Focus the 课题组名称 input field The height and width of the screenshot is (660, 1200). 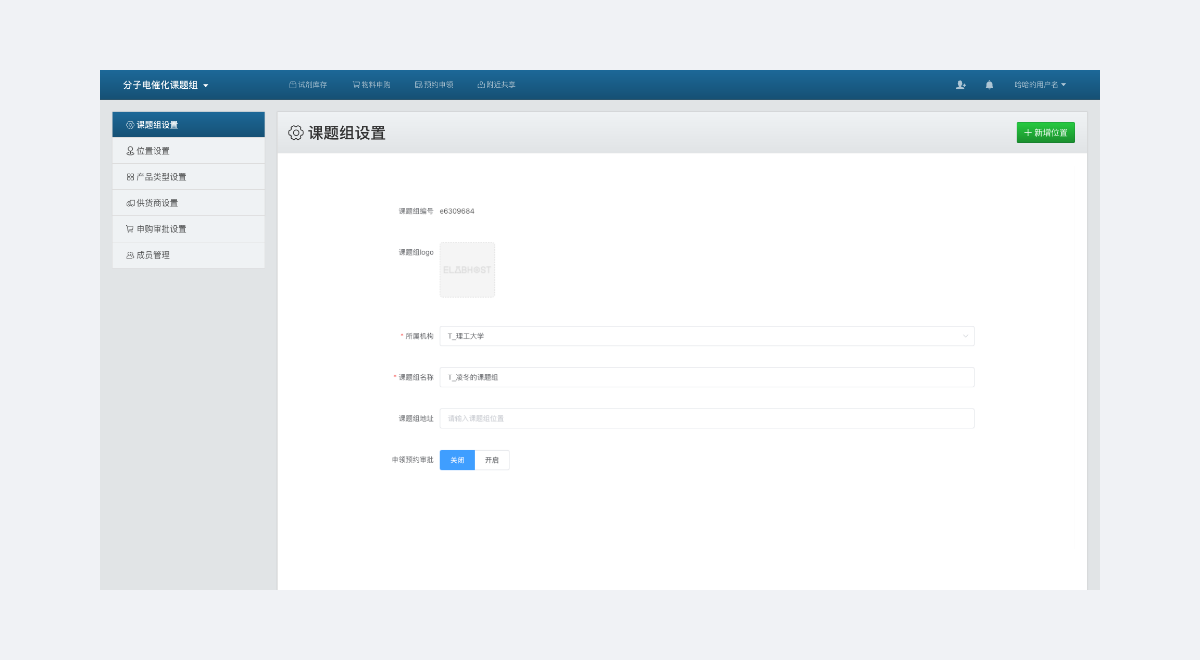coord(707,377)
